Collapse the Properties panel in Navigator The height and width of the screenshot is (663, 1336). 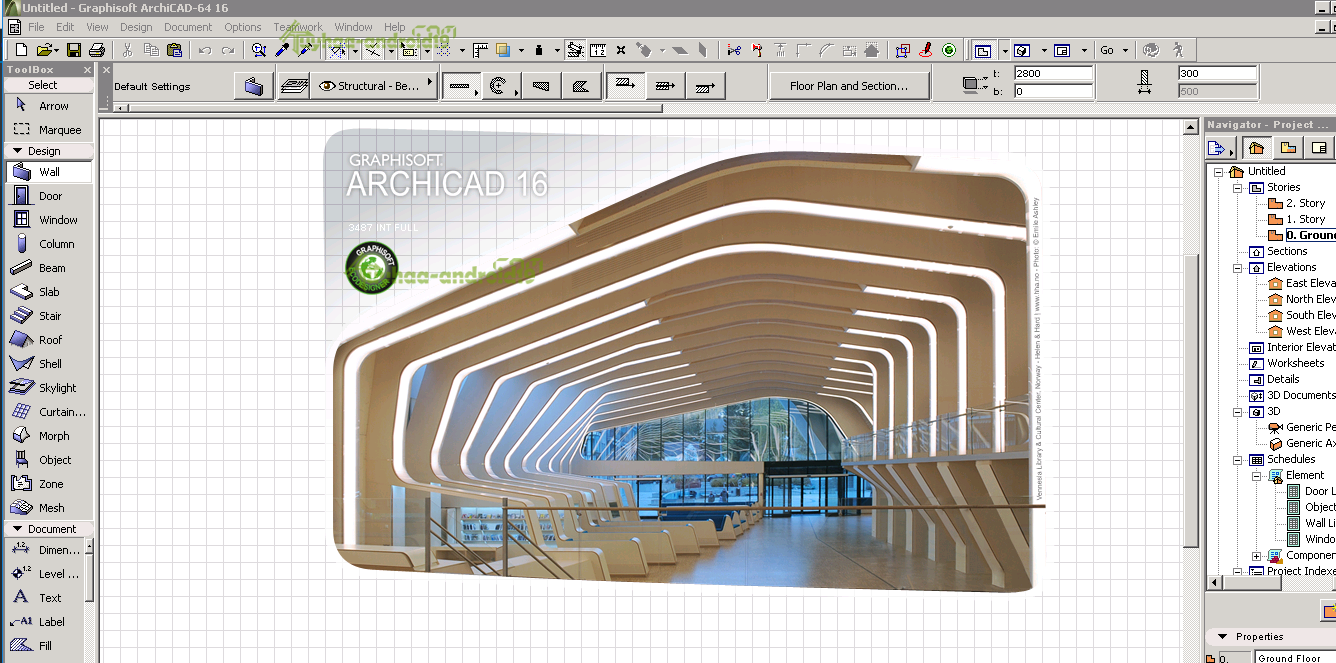click(x=1222, y=636)
